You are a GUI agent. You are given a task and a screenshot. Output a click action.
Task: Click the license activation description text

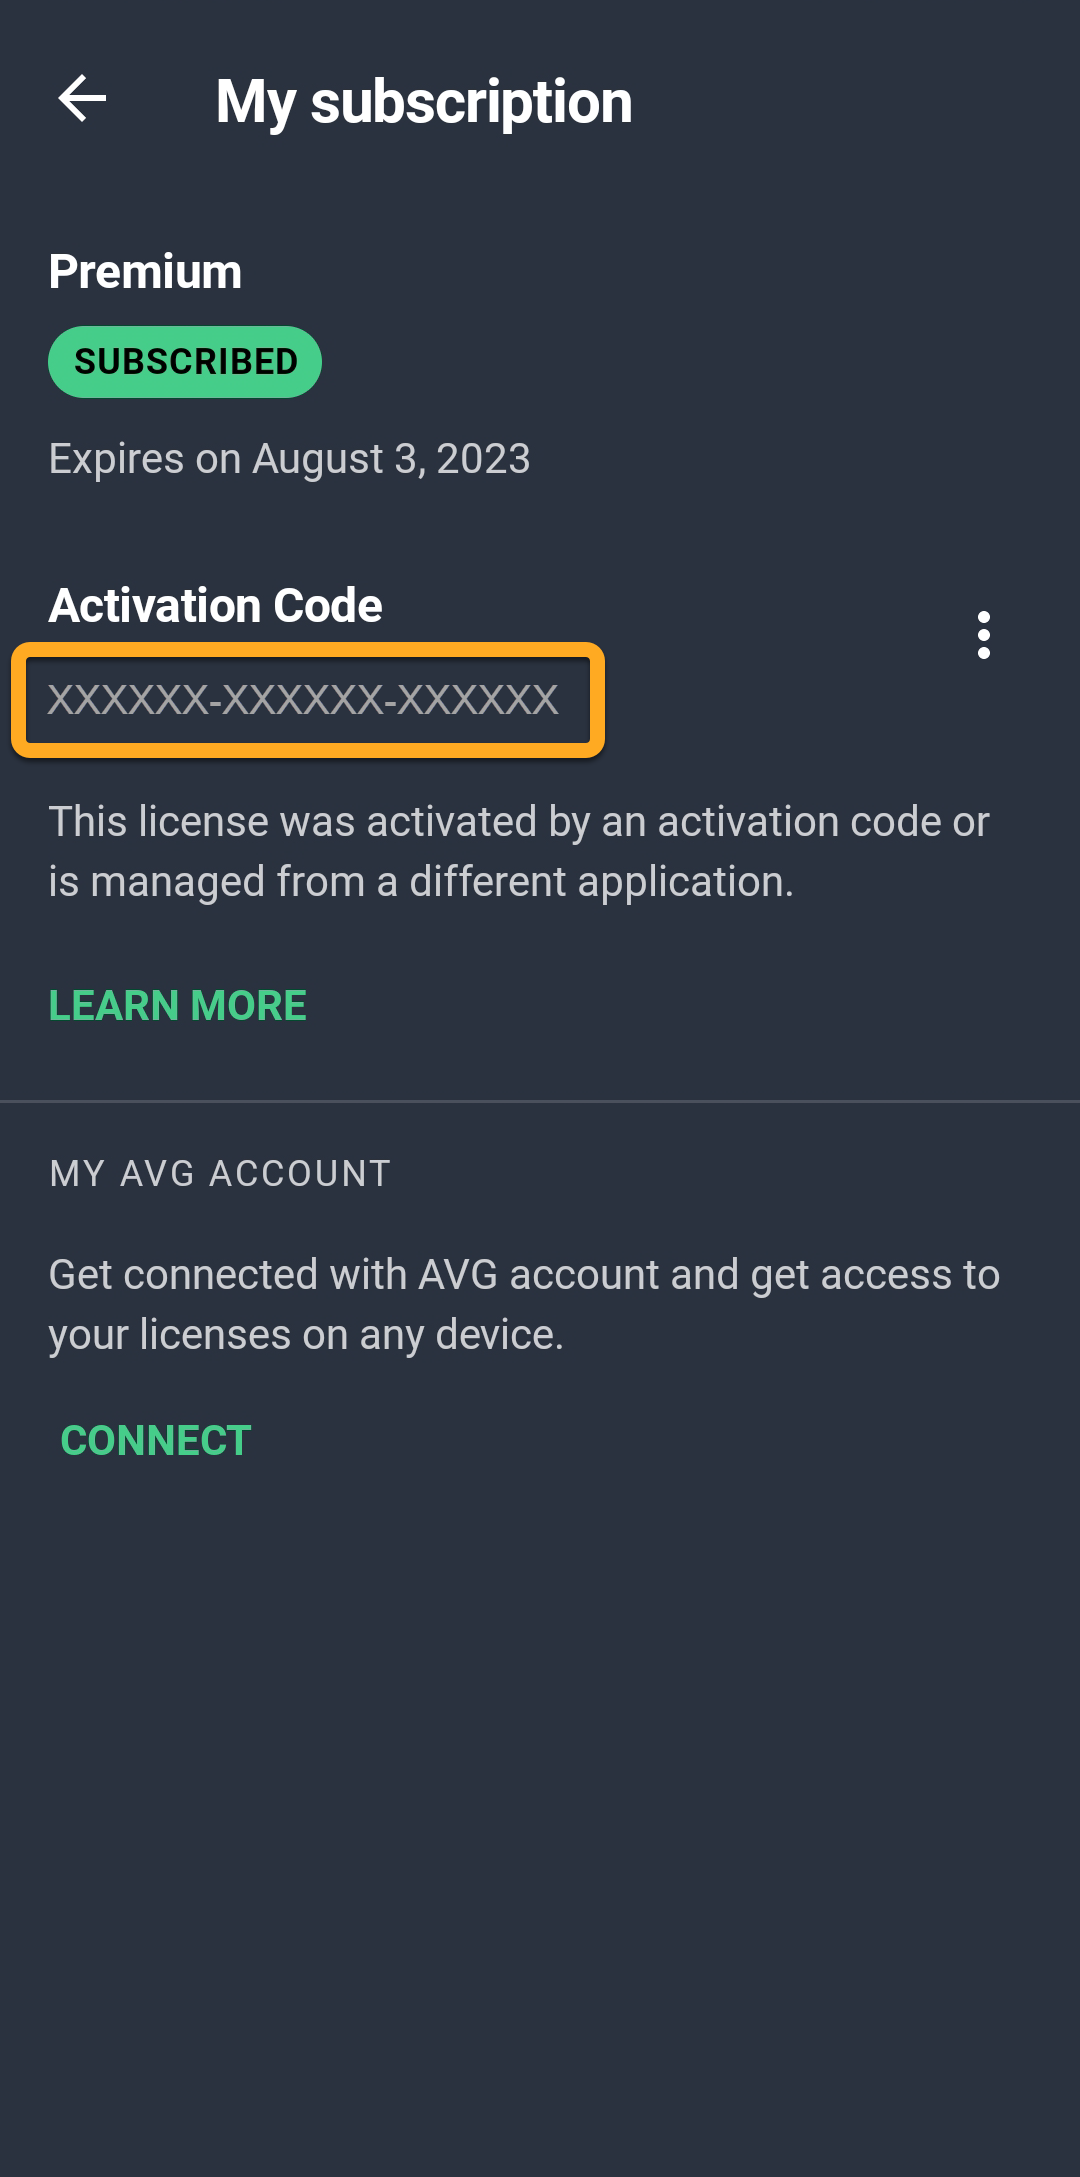point(519,851)
